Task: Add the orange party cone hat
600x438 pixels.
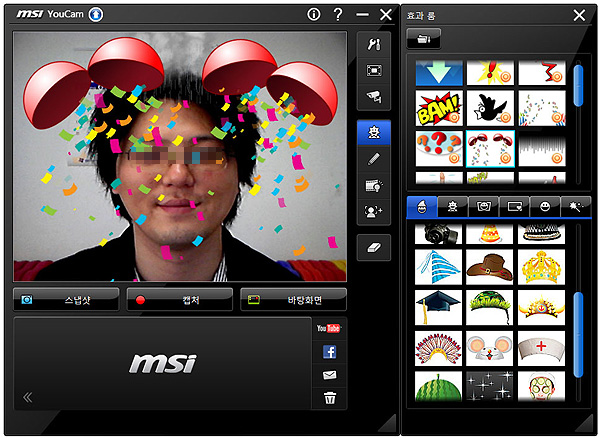Action: [489, 234]
